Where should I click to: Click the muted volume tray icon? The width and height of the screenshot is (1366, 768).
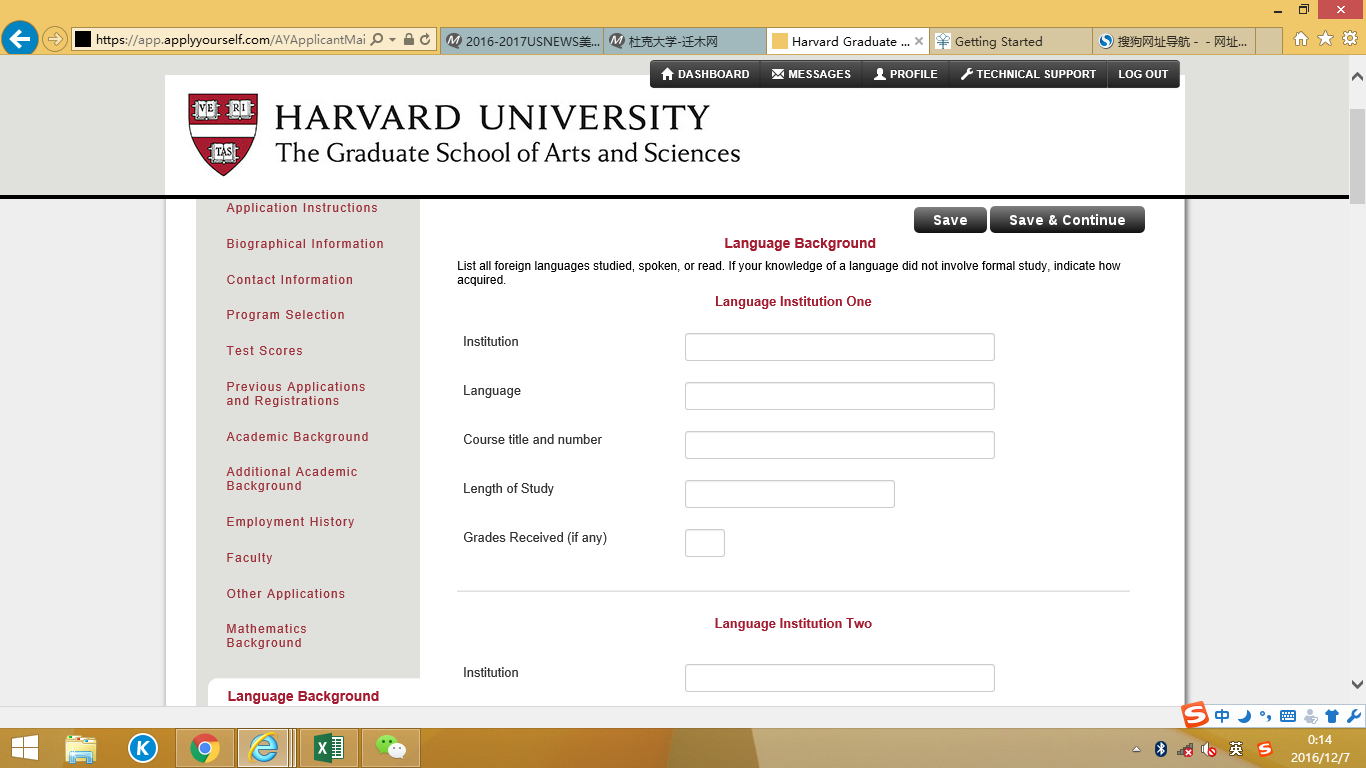click(x=1209, y=748)
